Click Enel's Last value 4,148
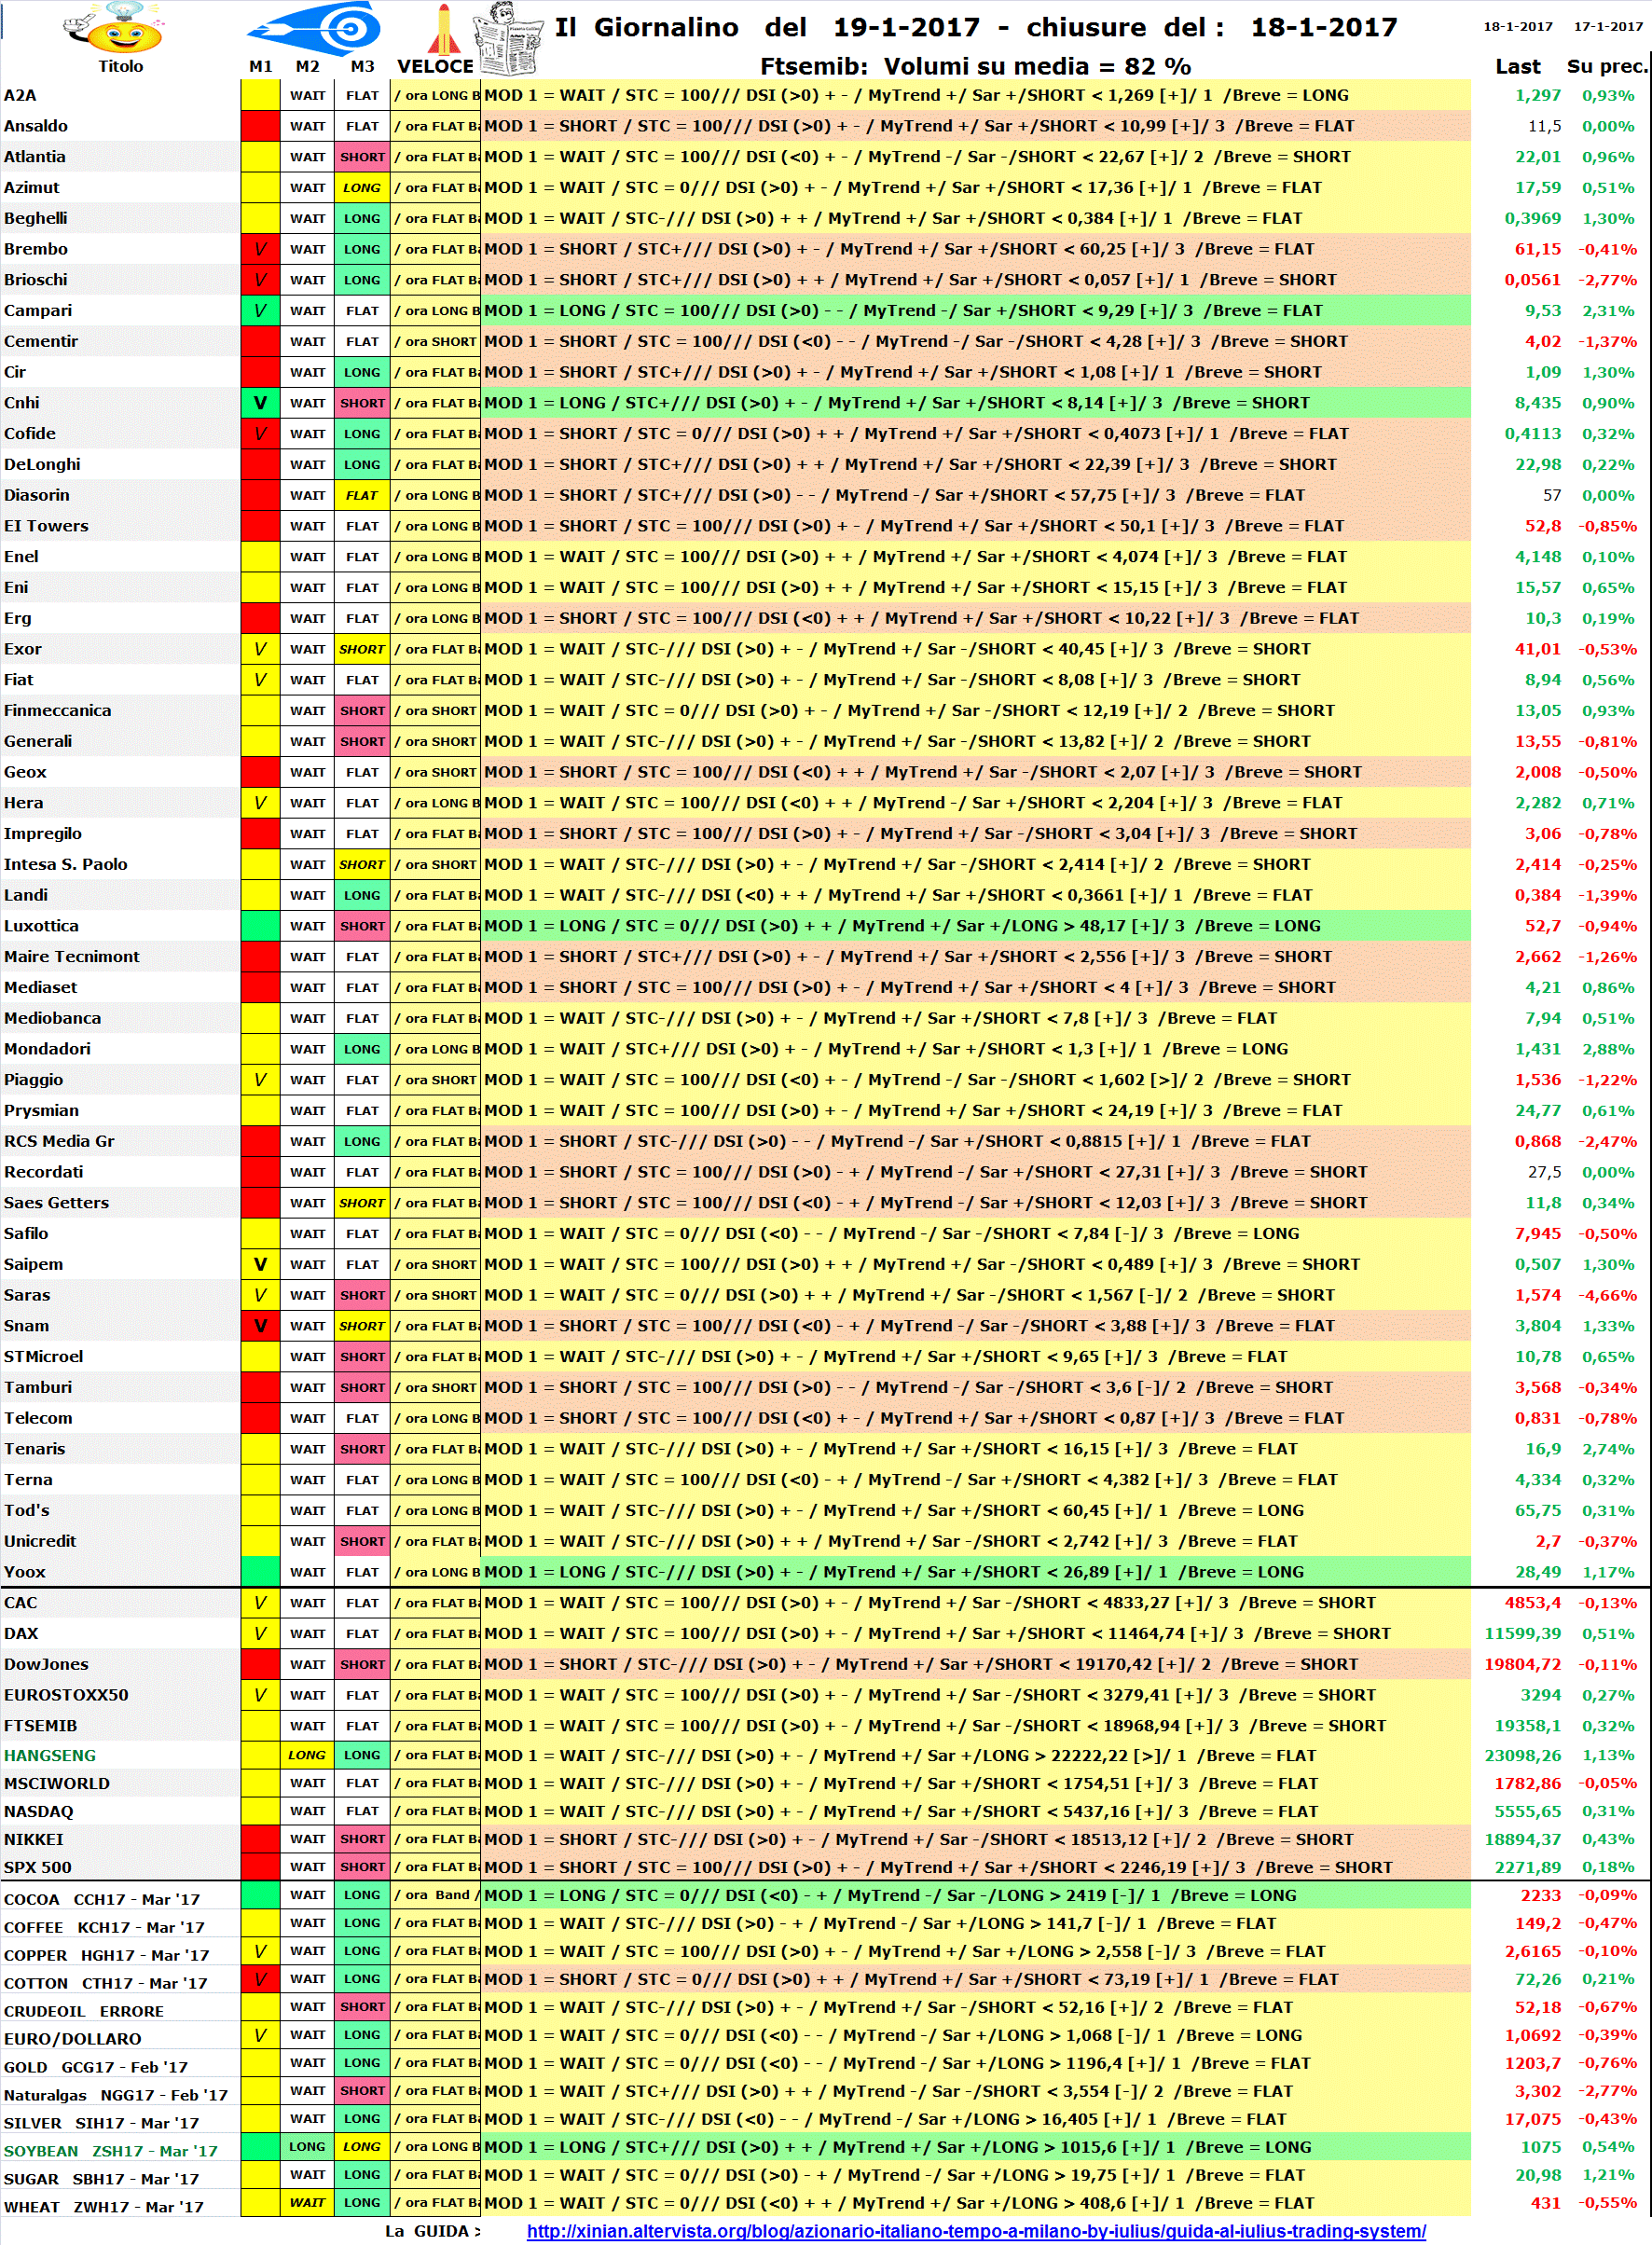The height and width of the screenshot is (2245, 1652). [1537, 557]
